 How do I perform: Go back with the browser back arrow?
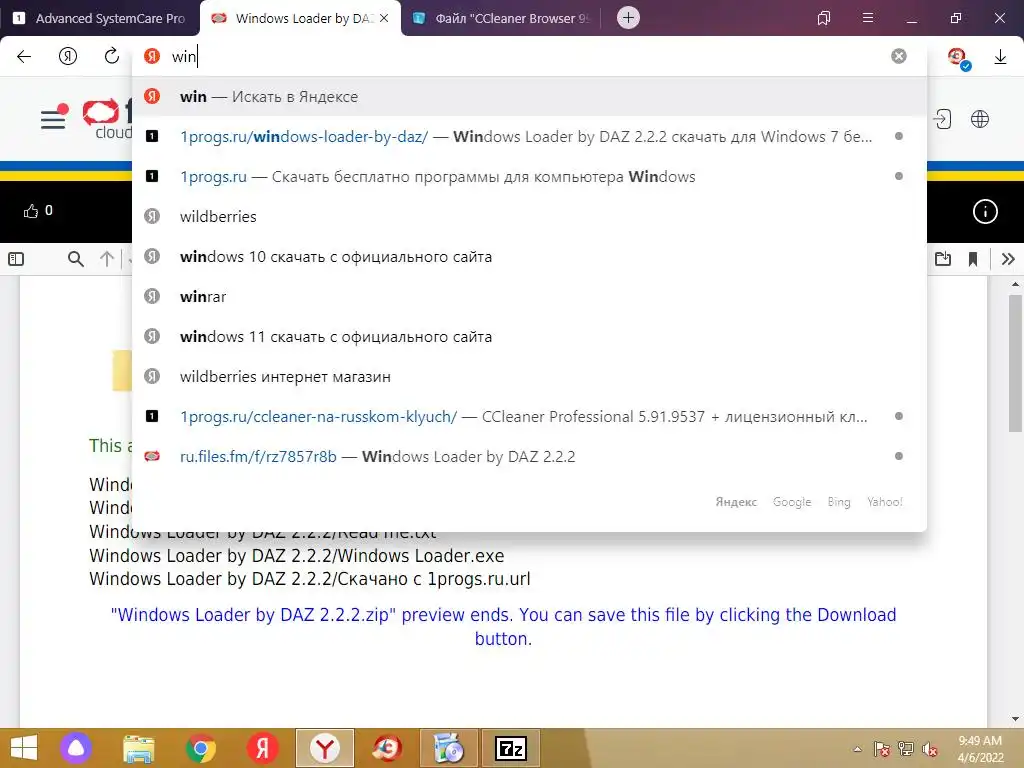[24, 56]
